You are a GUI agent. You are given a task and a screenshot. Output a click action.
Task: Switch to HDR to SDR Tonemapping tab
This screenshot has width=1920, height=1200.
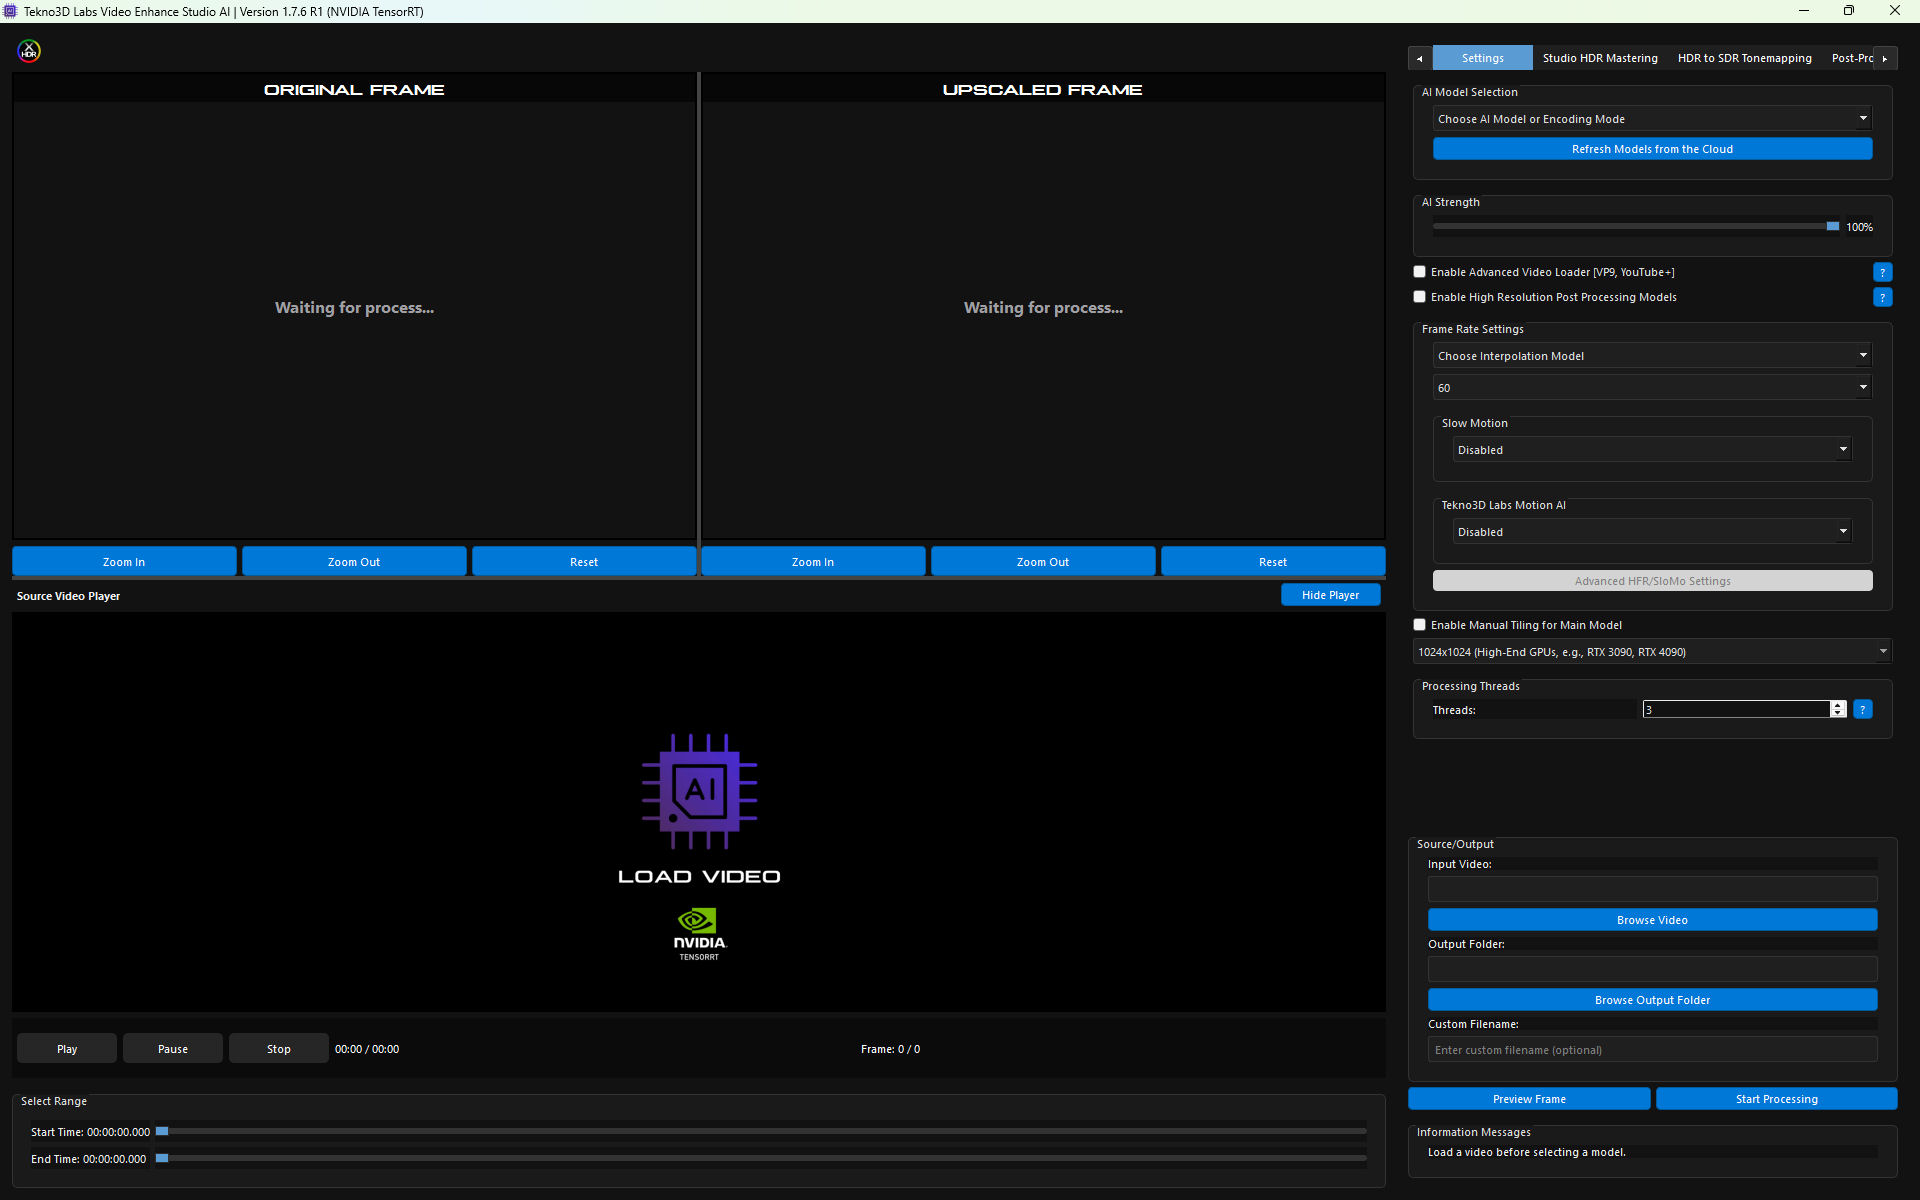(x=1744, y=58)
